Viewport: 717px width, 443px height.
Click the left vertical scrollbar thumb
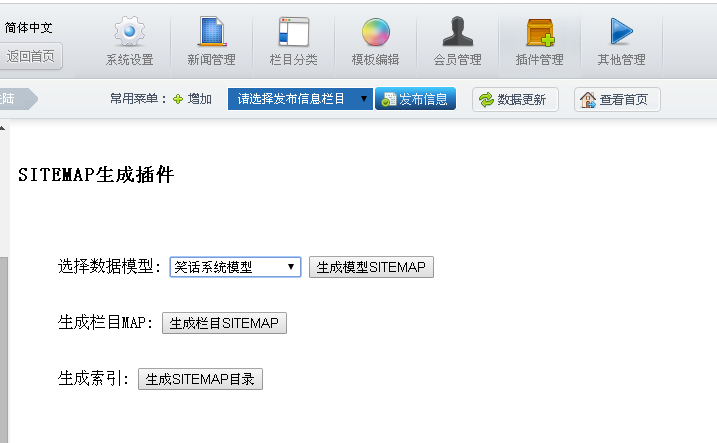[4, 349]
